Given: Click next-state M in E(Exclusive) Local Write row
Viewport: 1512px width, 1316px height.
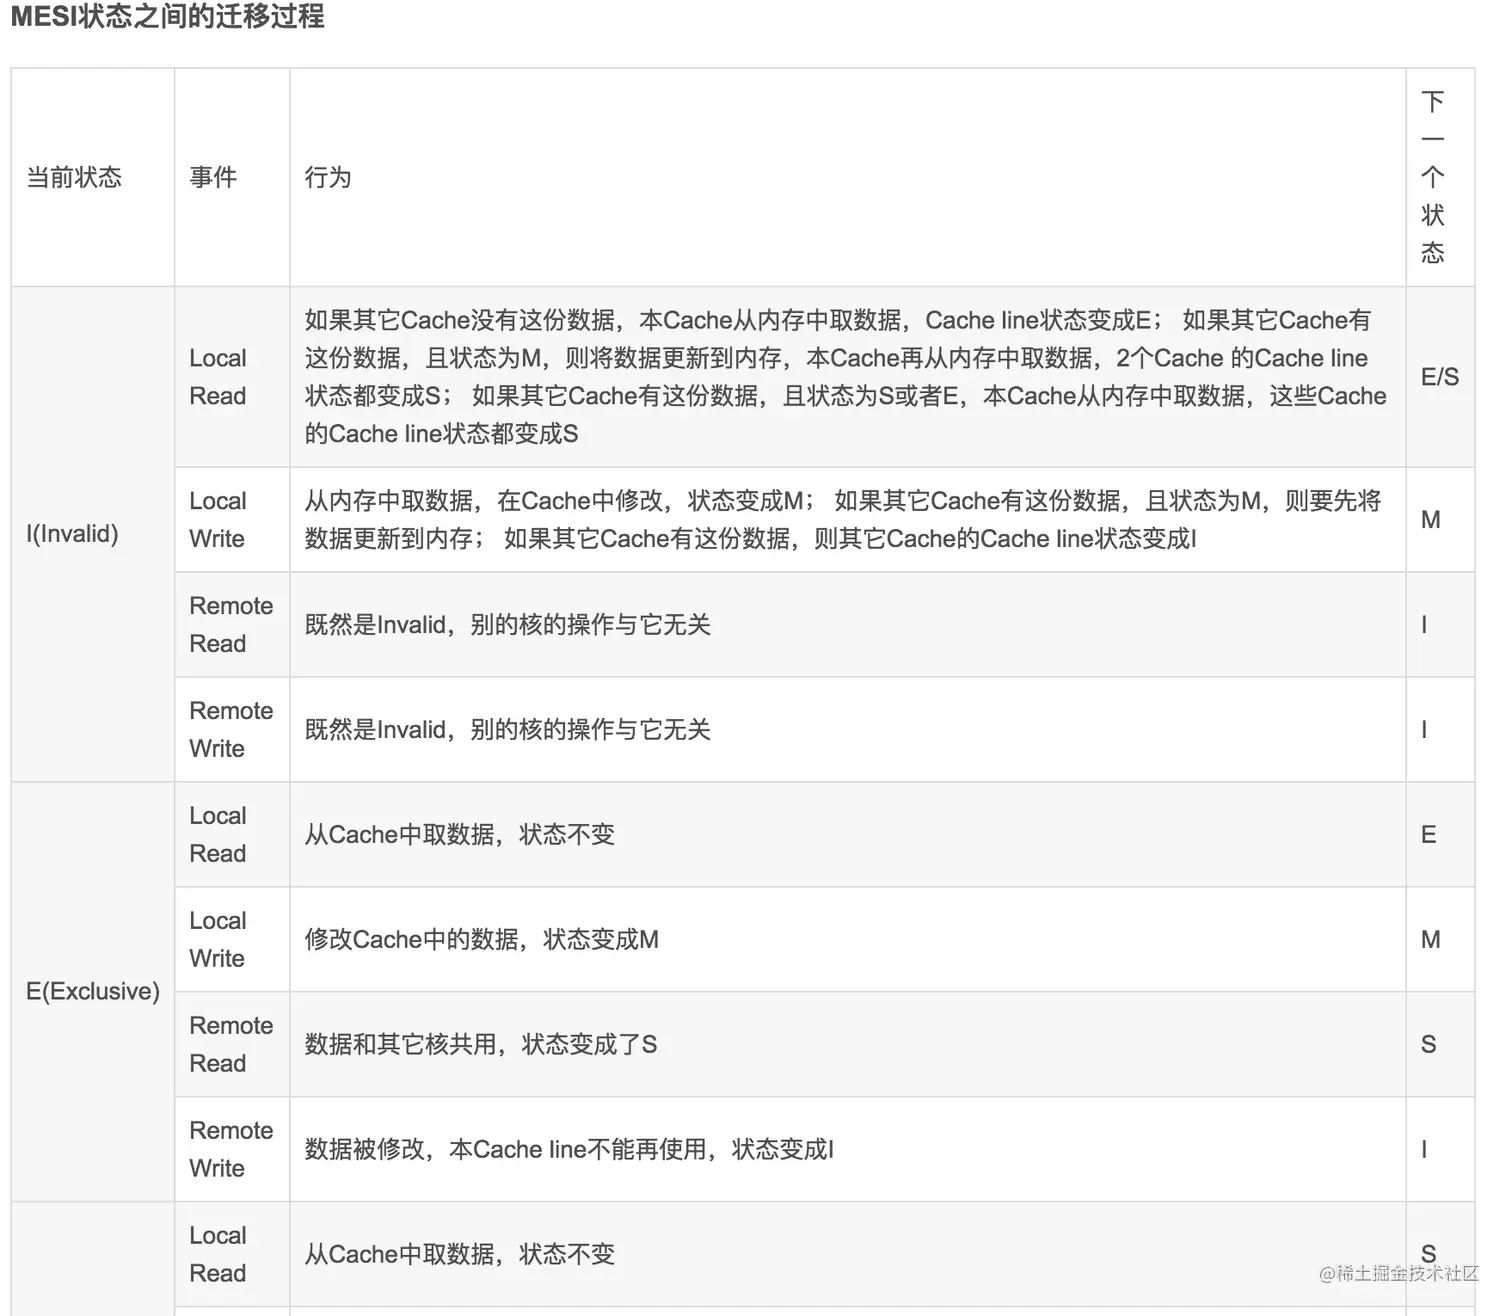Looking at the screenshot, I should coord(1431,940).
